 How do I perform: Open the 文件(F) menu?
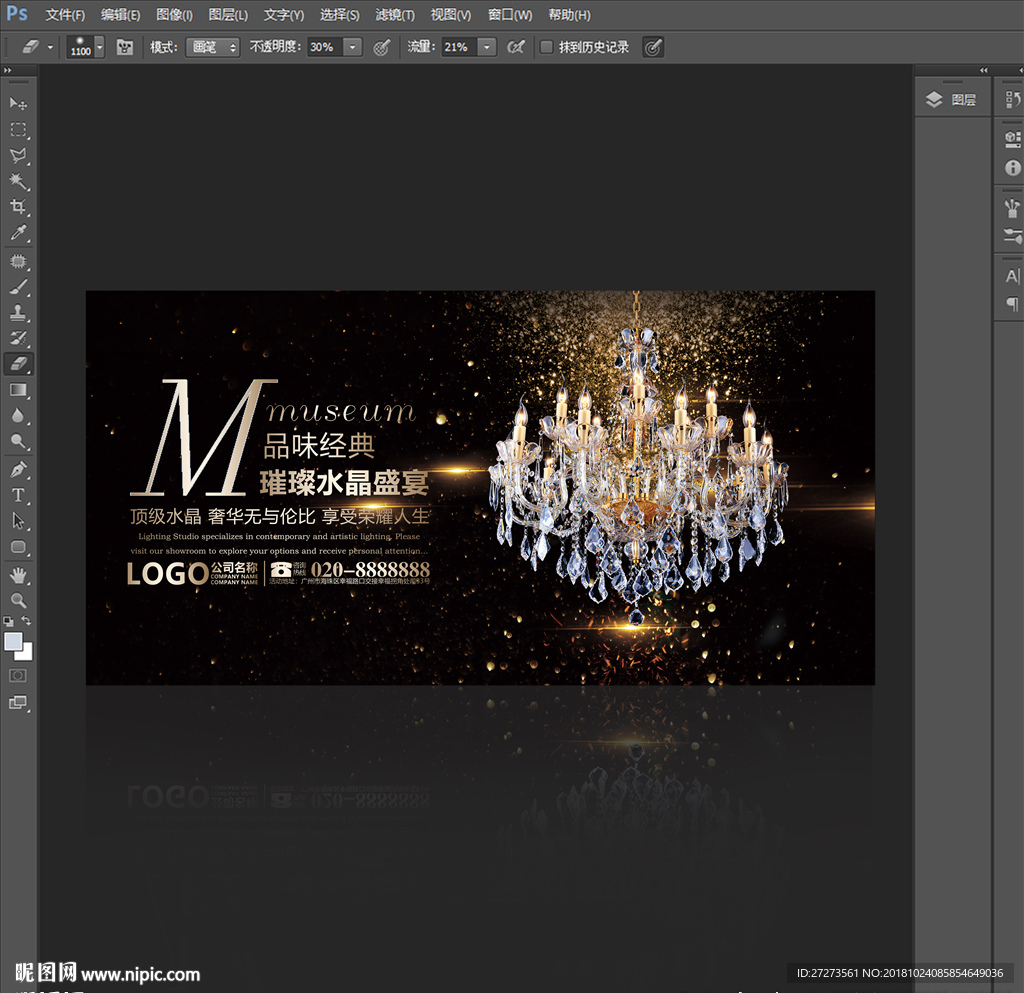65,14
